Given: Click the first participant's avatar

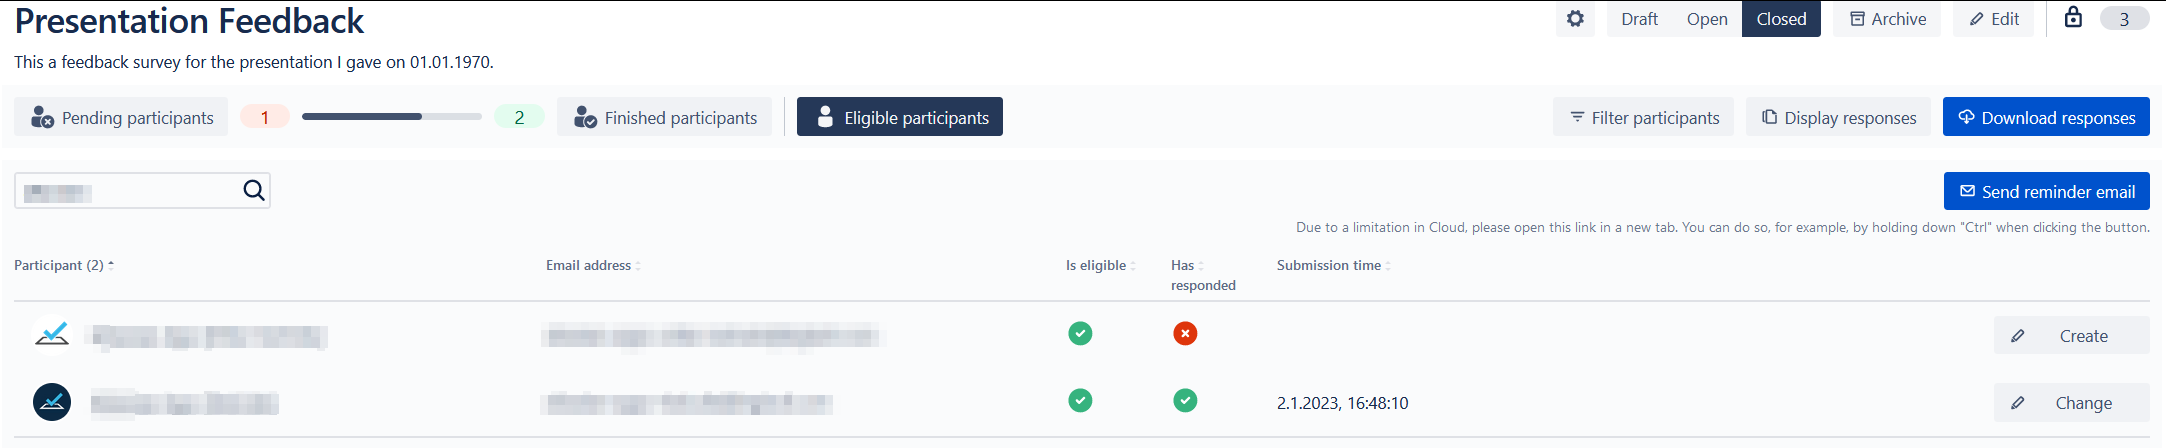Looking at the screenshot, I should click(x=52, y=335).
